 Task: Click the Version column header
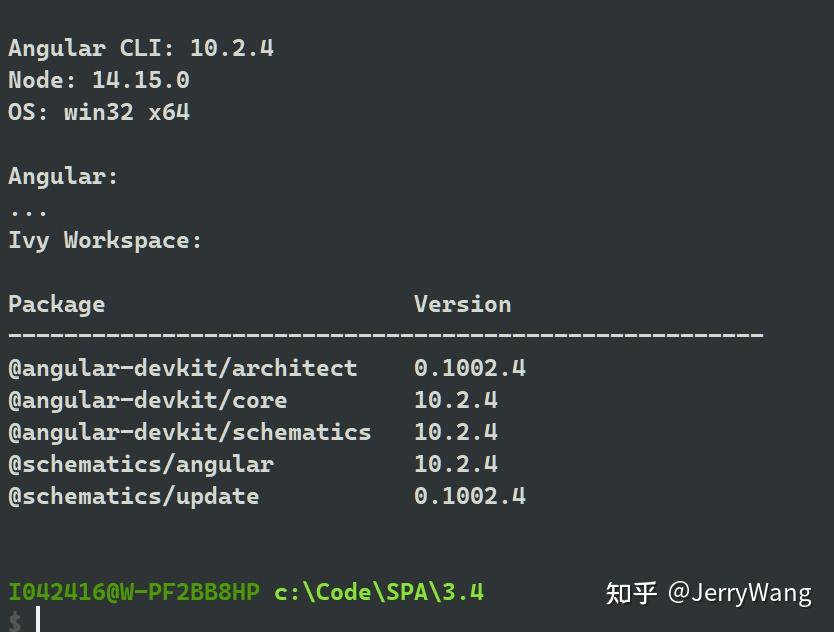tap(463, 304)
